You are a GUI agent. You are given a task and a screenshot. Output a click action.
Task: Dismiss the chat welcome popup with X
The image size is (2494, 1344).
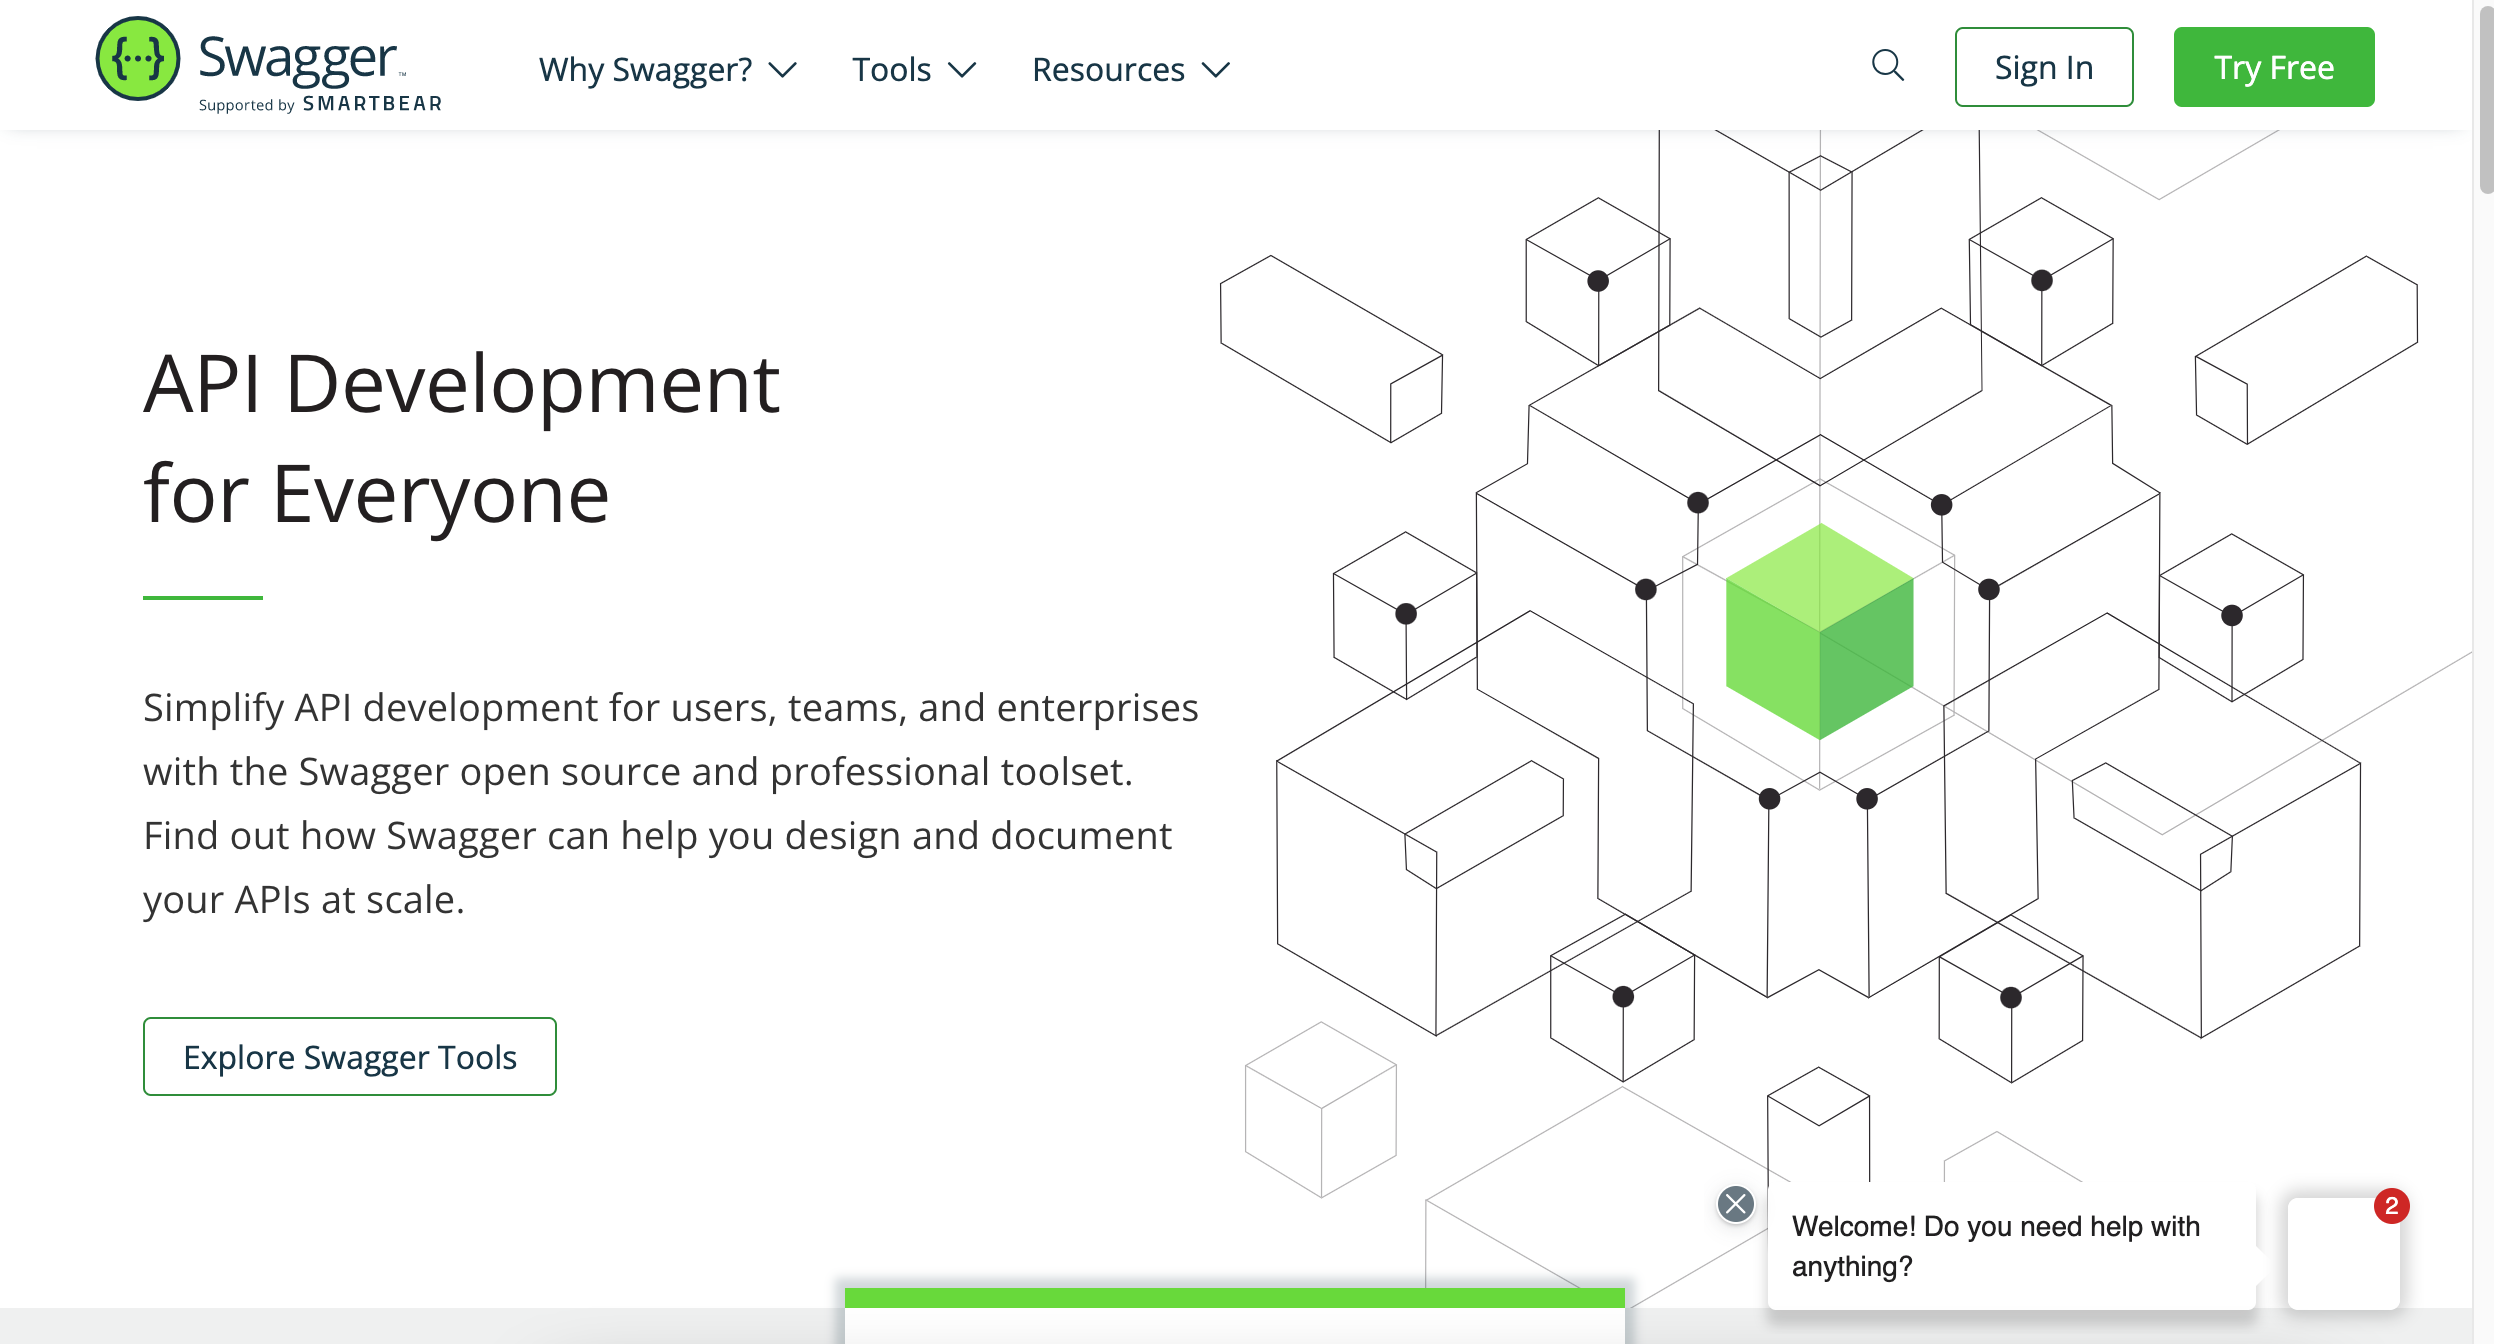pyautogui.click(x=1735, y=1204)
